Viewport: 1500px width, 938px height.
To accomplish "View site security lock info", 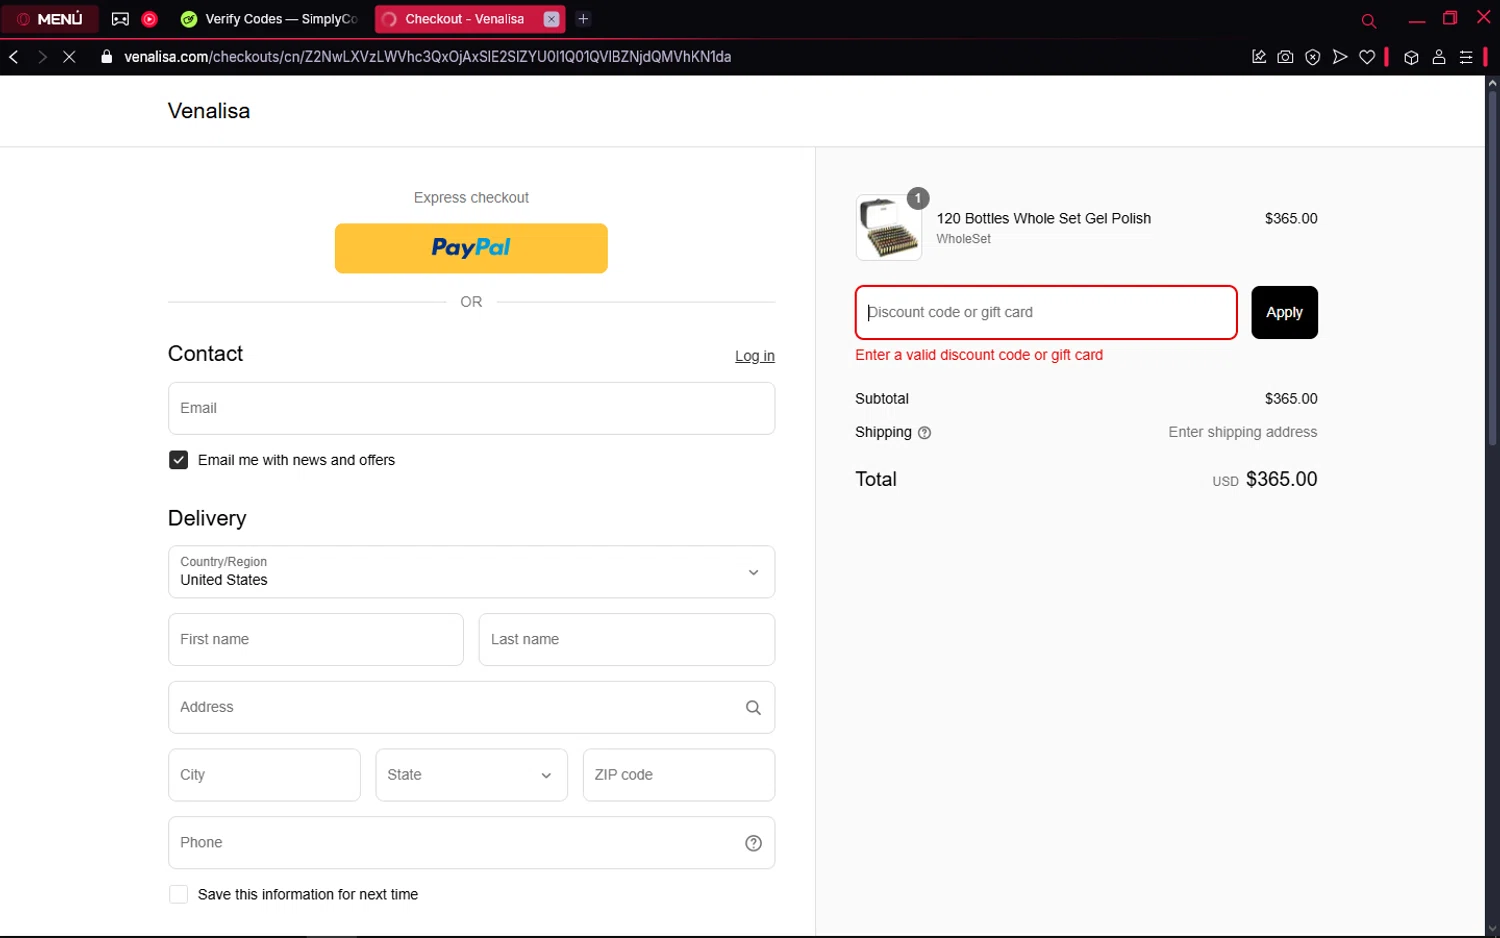I will tap(107, 57).
